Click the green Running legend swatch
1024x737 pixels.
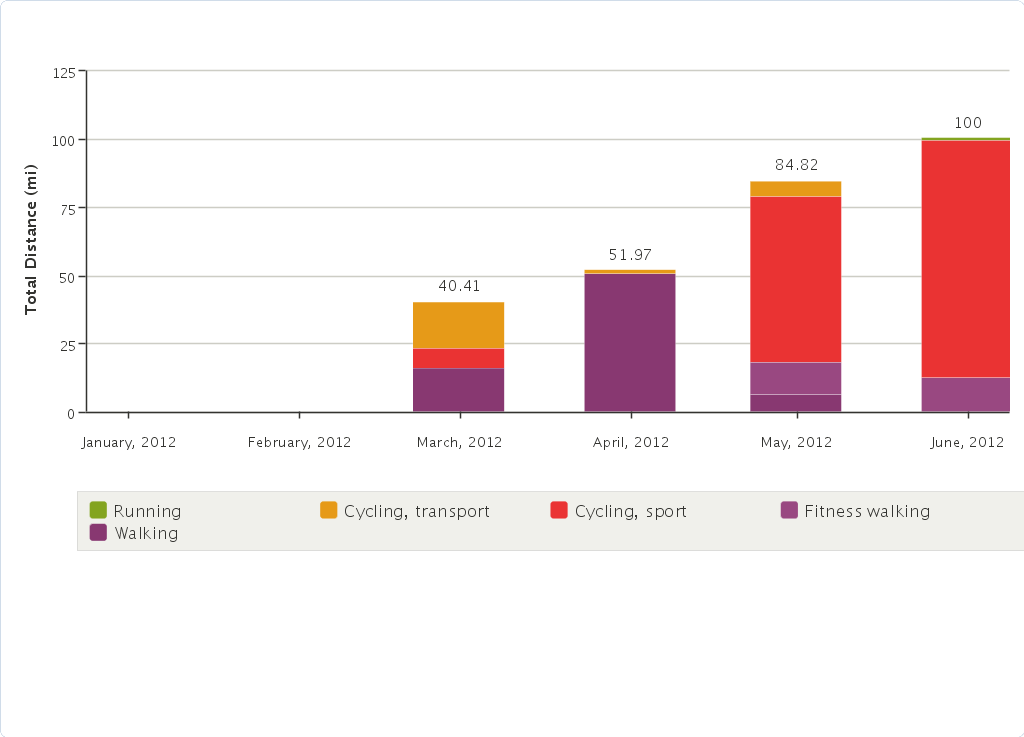click(98, 510)
